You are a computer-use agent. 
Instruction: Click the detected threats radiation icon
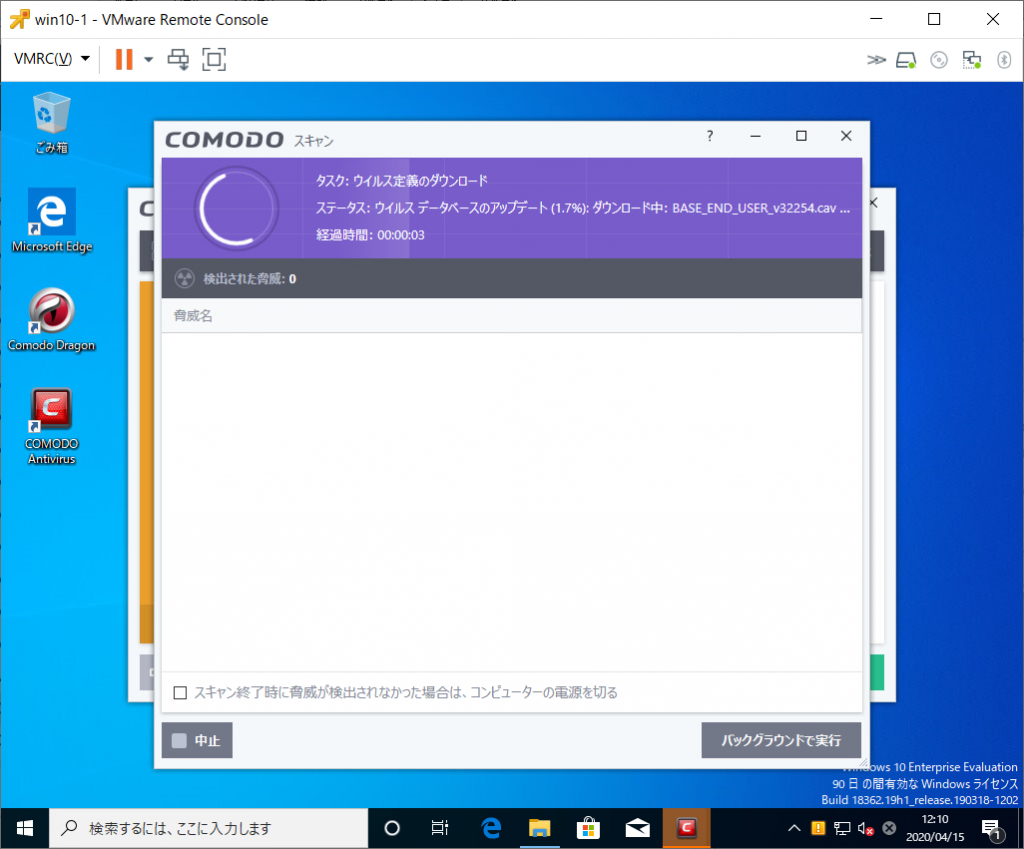(x=185, y=279)
